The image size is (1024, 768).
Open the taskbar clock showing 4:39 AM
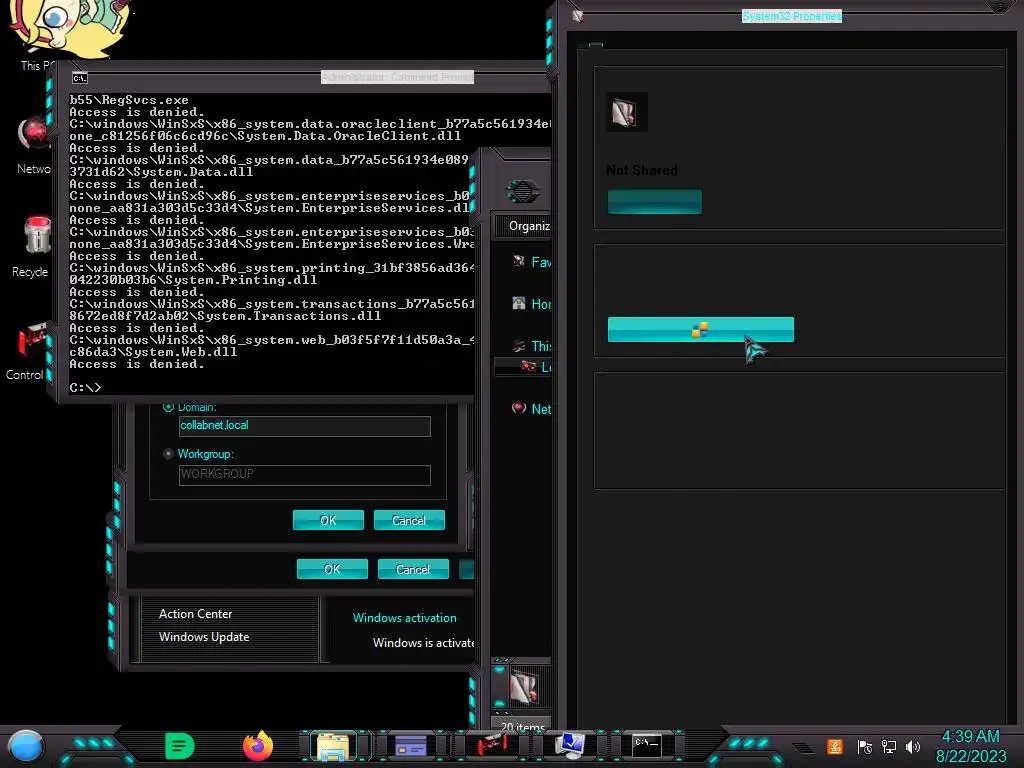pyautogui.click(x=971, y=746)
